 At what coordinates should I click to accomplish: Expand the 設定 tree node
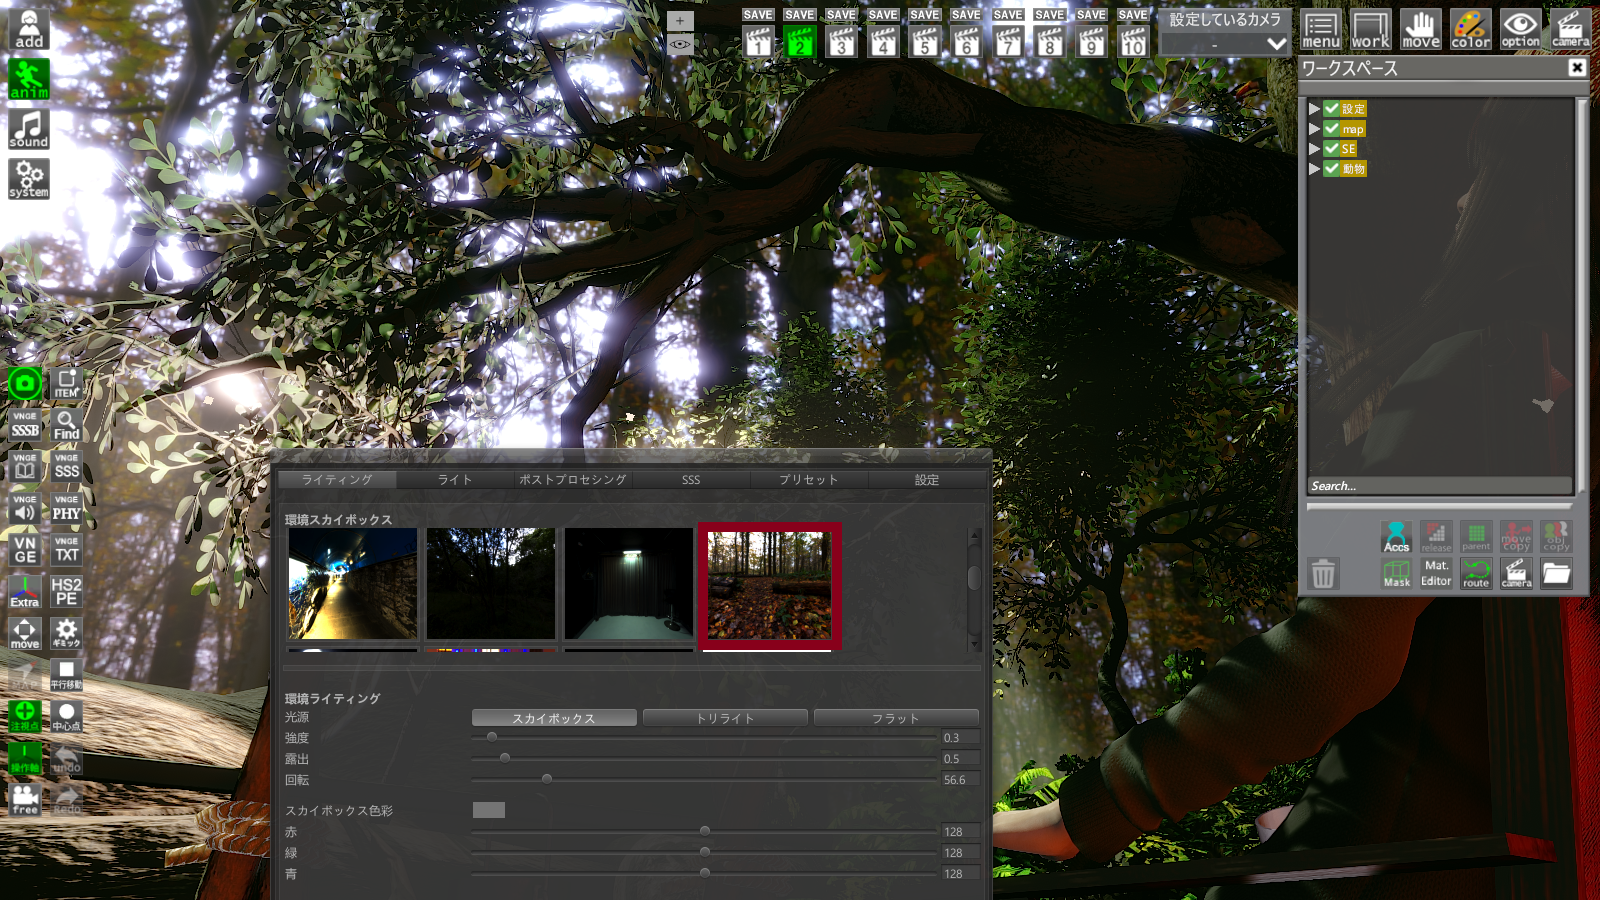click(x=1314, y=109)
